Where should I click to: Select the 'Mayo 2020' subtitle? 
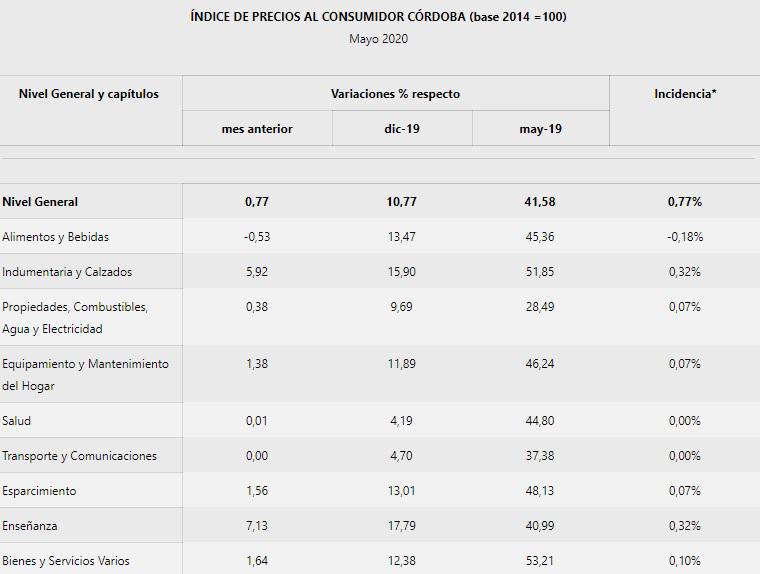[x=379, y=39]
